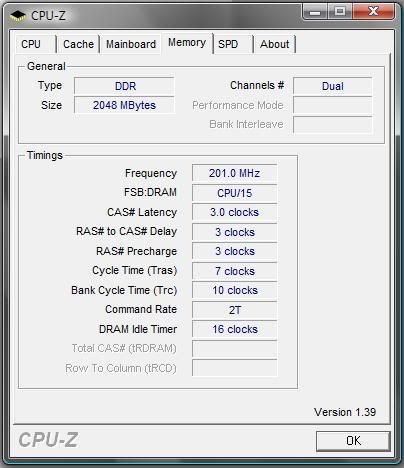Click the OK button

(353, 441)
